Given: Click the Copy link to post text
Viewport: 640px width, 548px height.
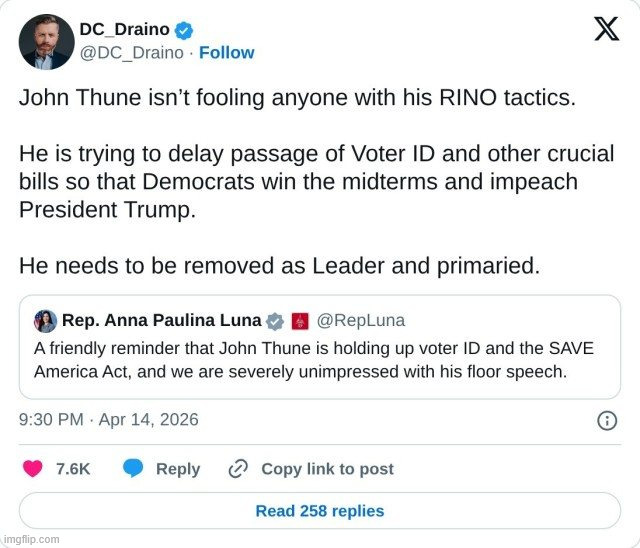Looking at the screenshot, I should click(327, 469).
